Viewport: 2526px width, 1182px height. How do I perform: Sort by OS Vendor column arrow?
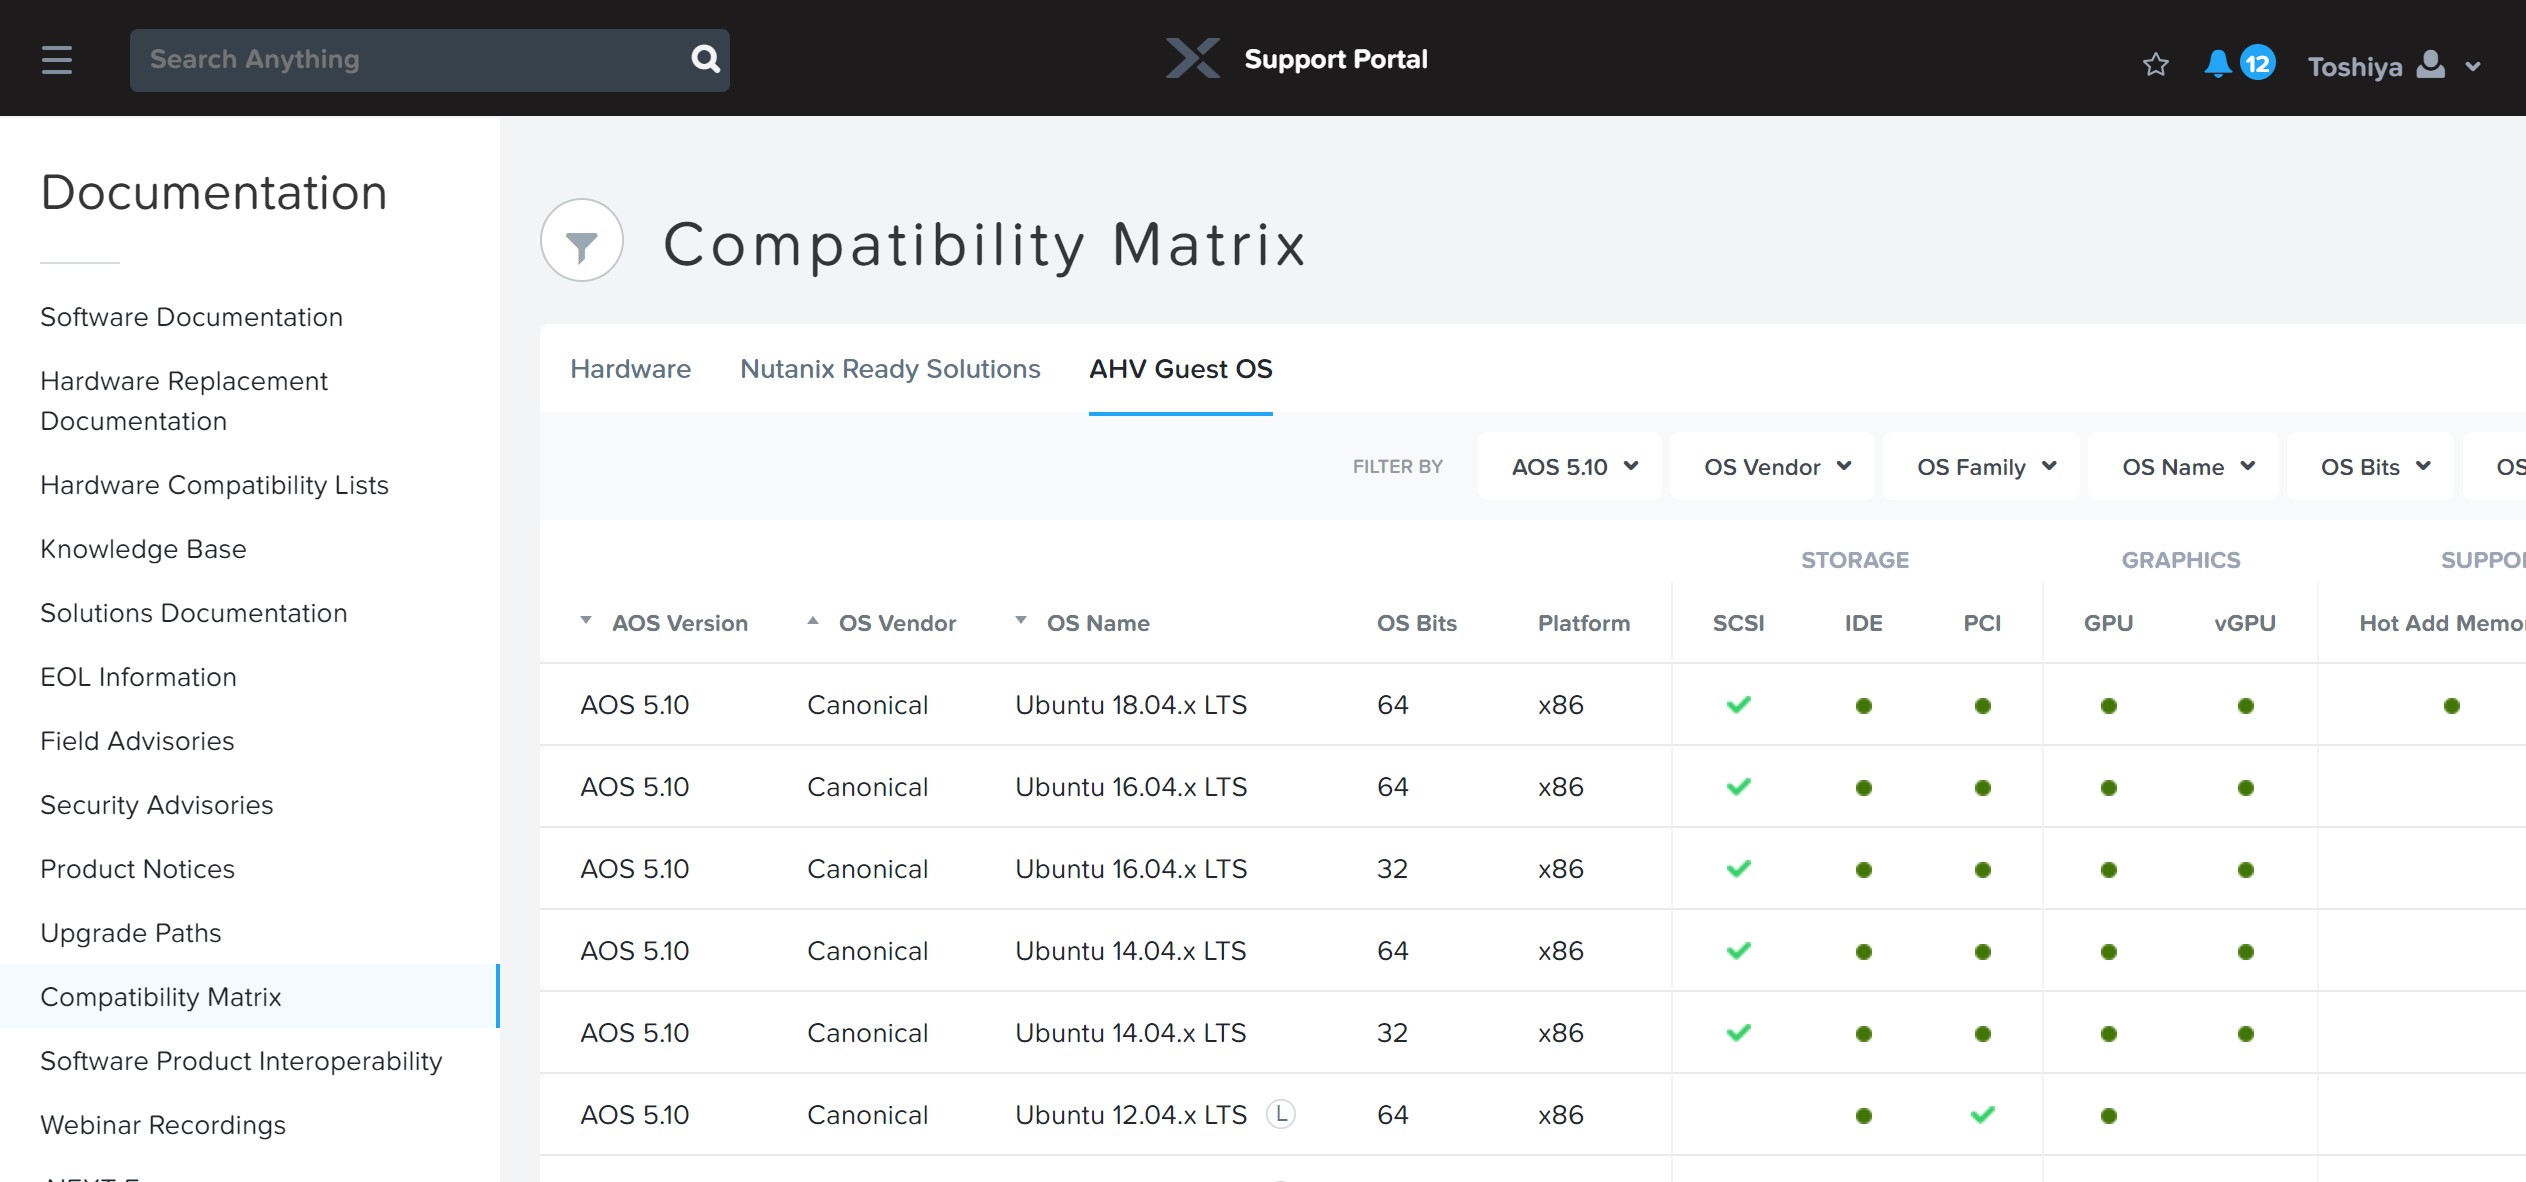click(x=813, y=621)
